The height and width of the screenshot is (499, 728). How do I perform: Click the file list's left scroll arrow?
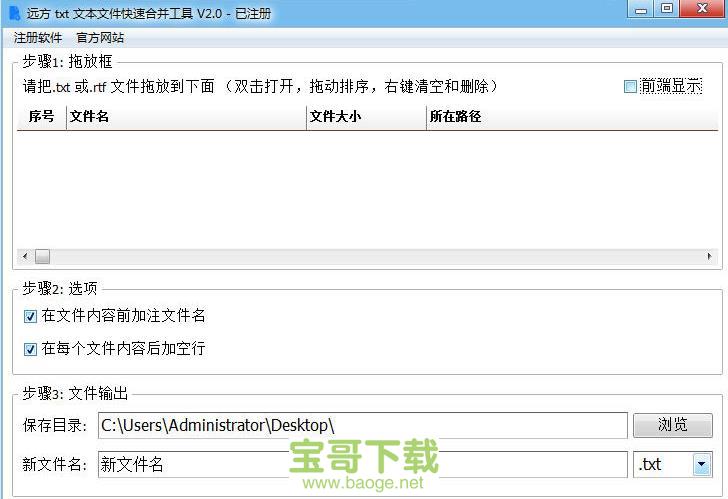[25, 257]
